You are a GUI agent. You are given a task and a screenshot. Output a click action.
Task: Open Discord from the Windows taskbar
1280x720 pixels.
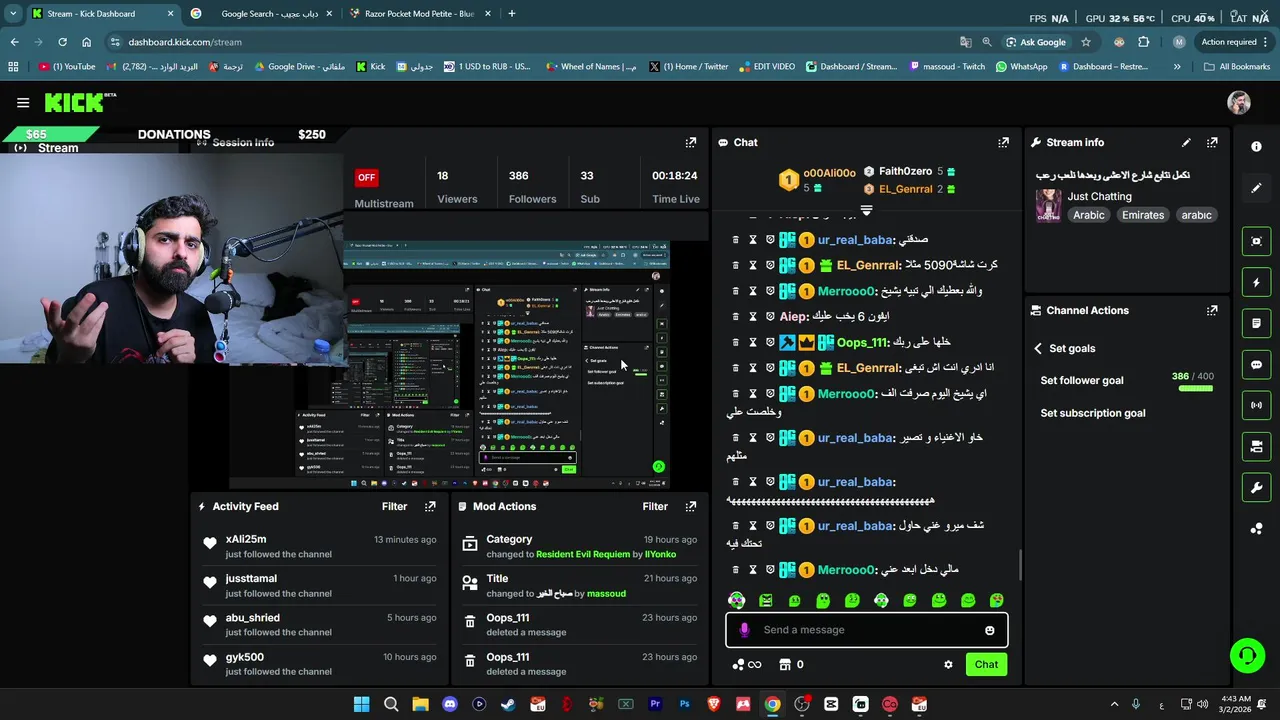[x=449, y=705]
